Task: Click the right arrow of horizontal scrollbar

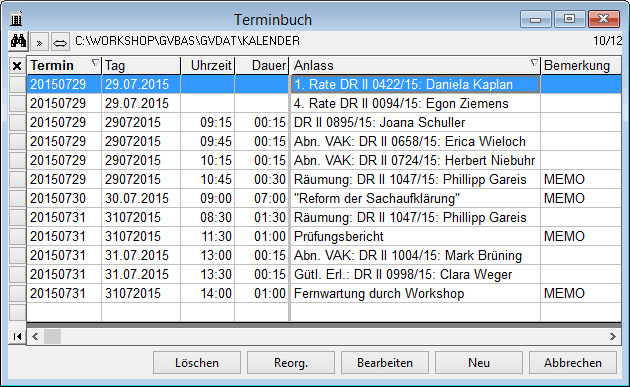Action: [613, 336]
